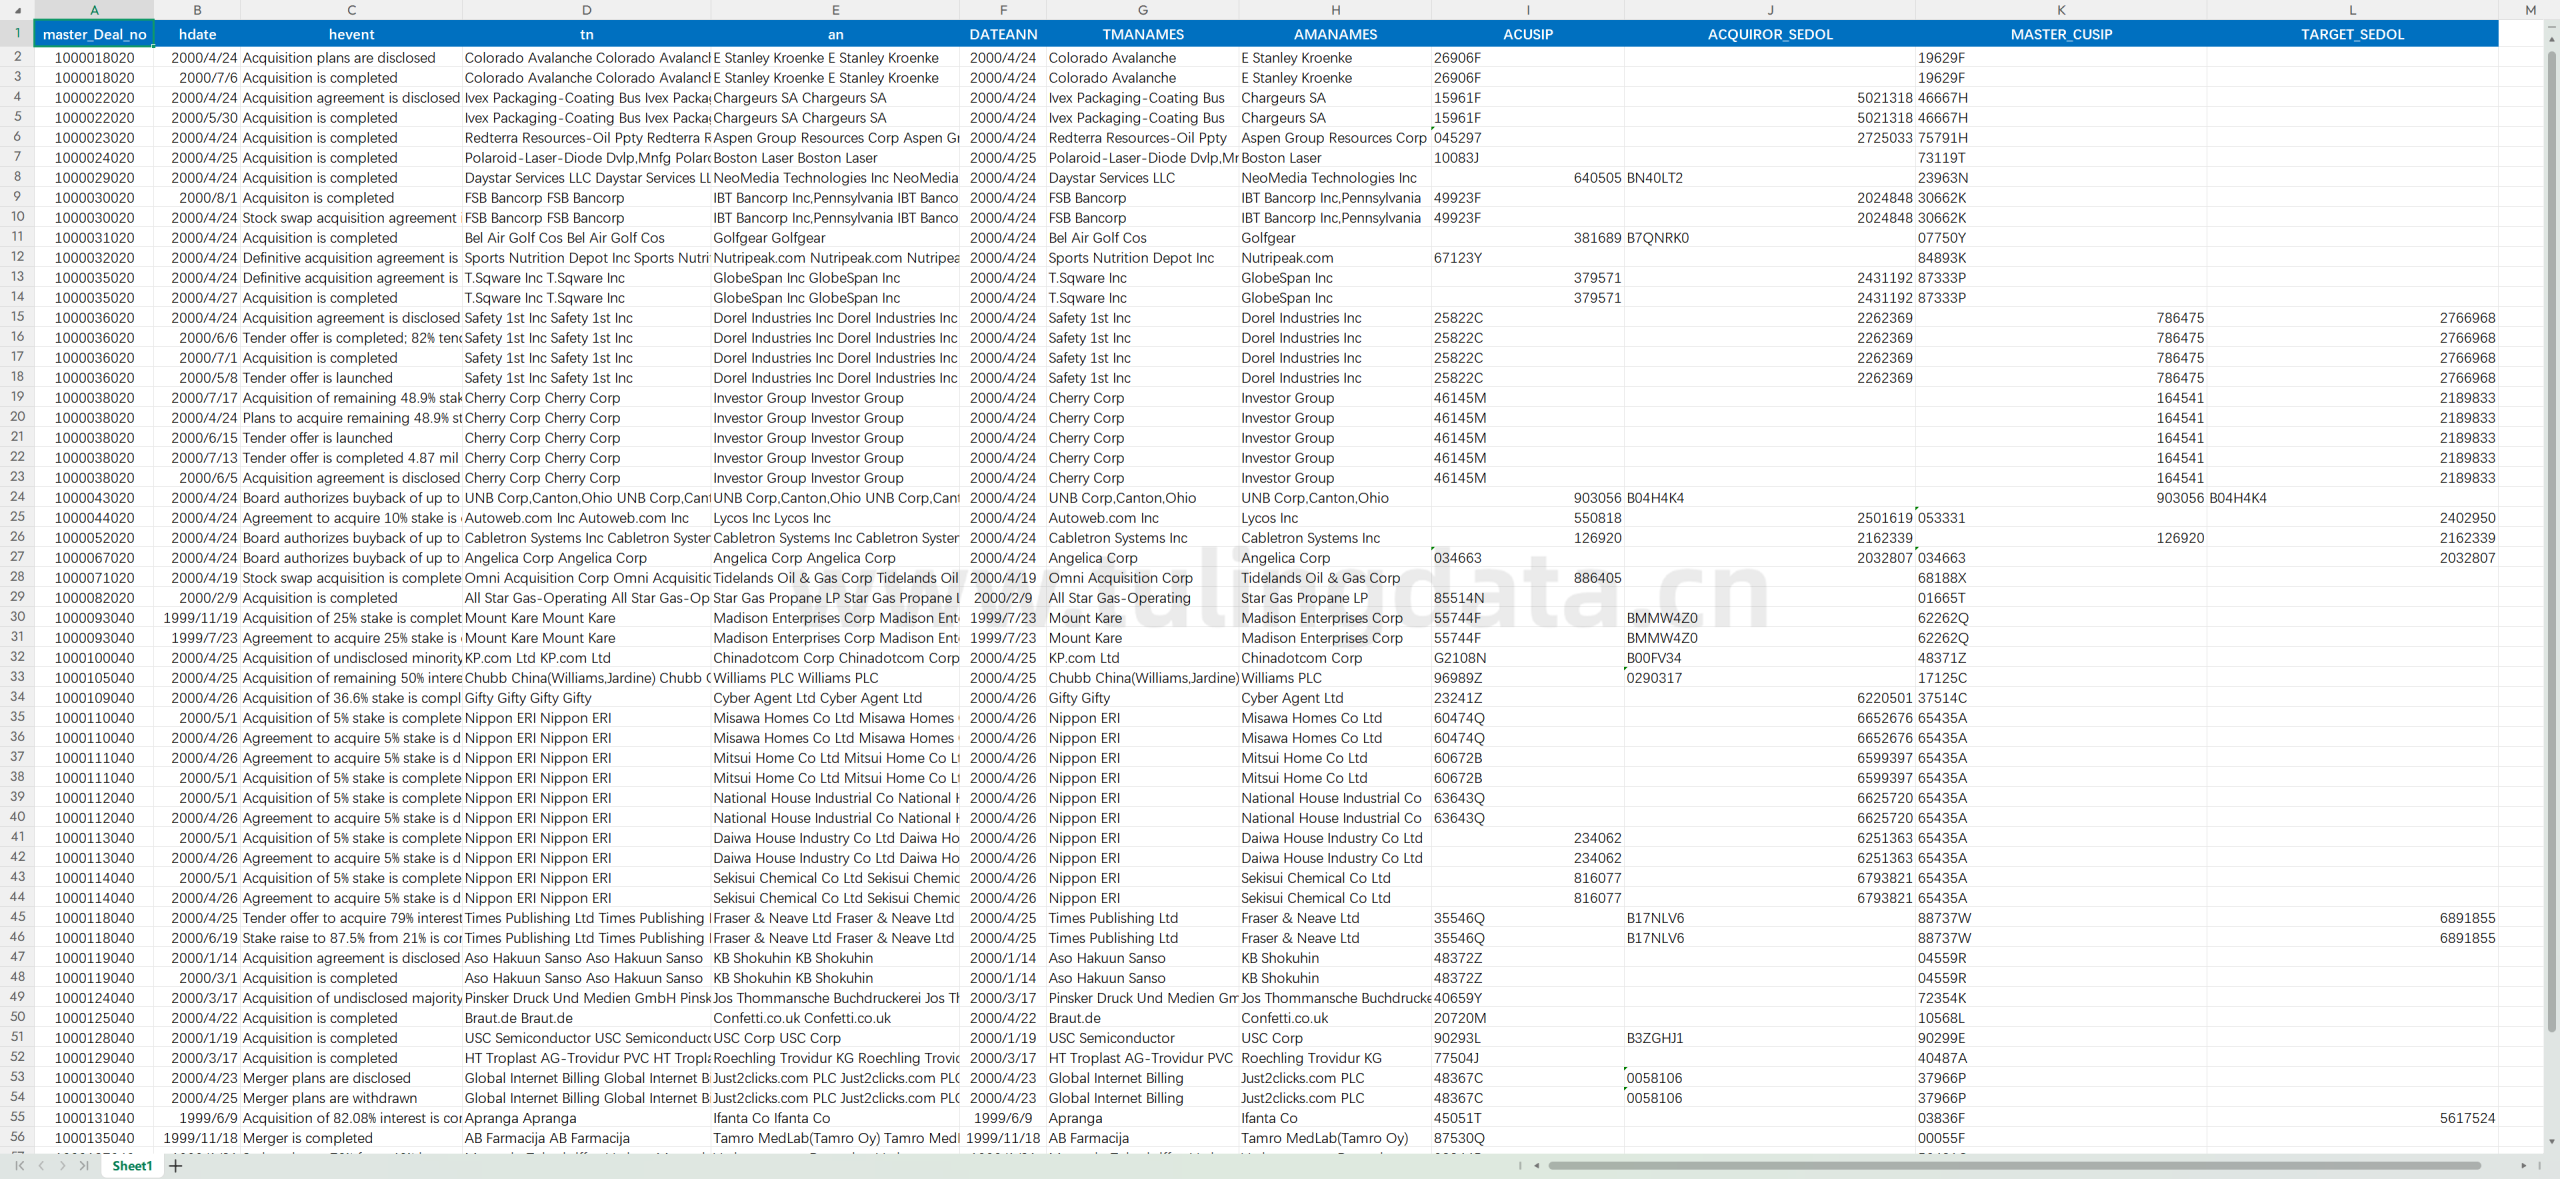Click the select-all corner triangle
This screenshot has width=2560, height=1179.
(17, 10)
